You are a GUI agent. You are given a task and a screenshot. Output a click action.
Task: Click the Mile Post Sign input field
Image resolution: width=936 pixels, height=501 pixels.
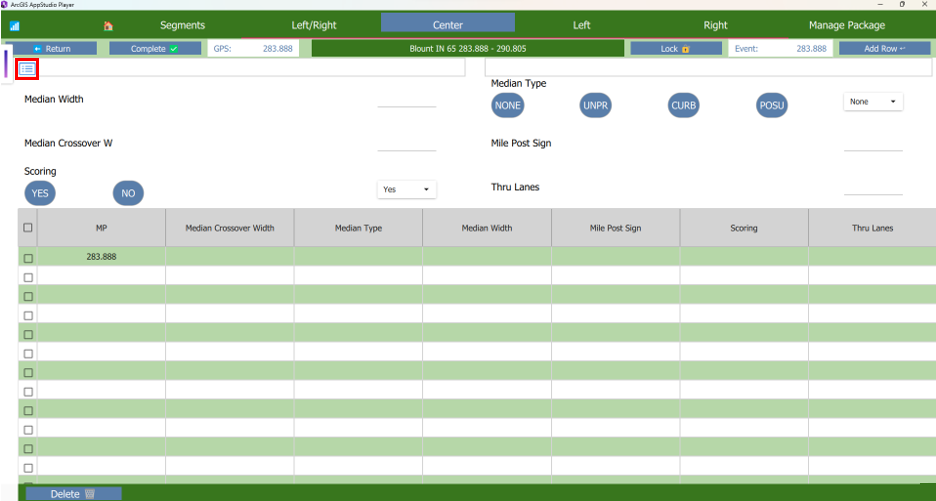pyautogui.click(x=873, y=144)
